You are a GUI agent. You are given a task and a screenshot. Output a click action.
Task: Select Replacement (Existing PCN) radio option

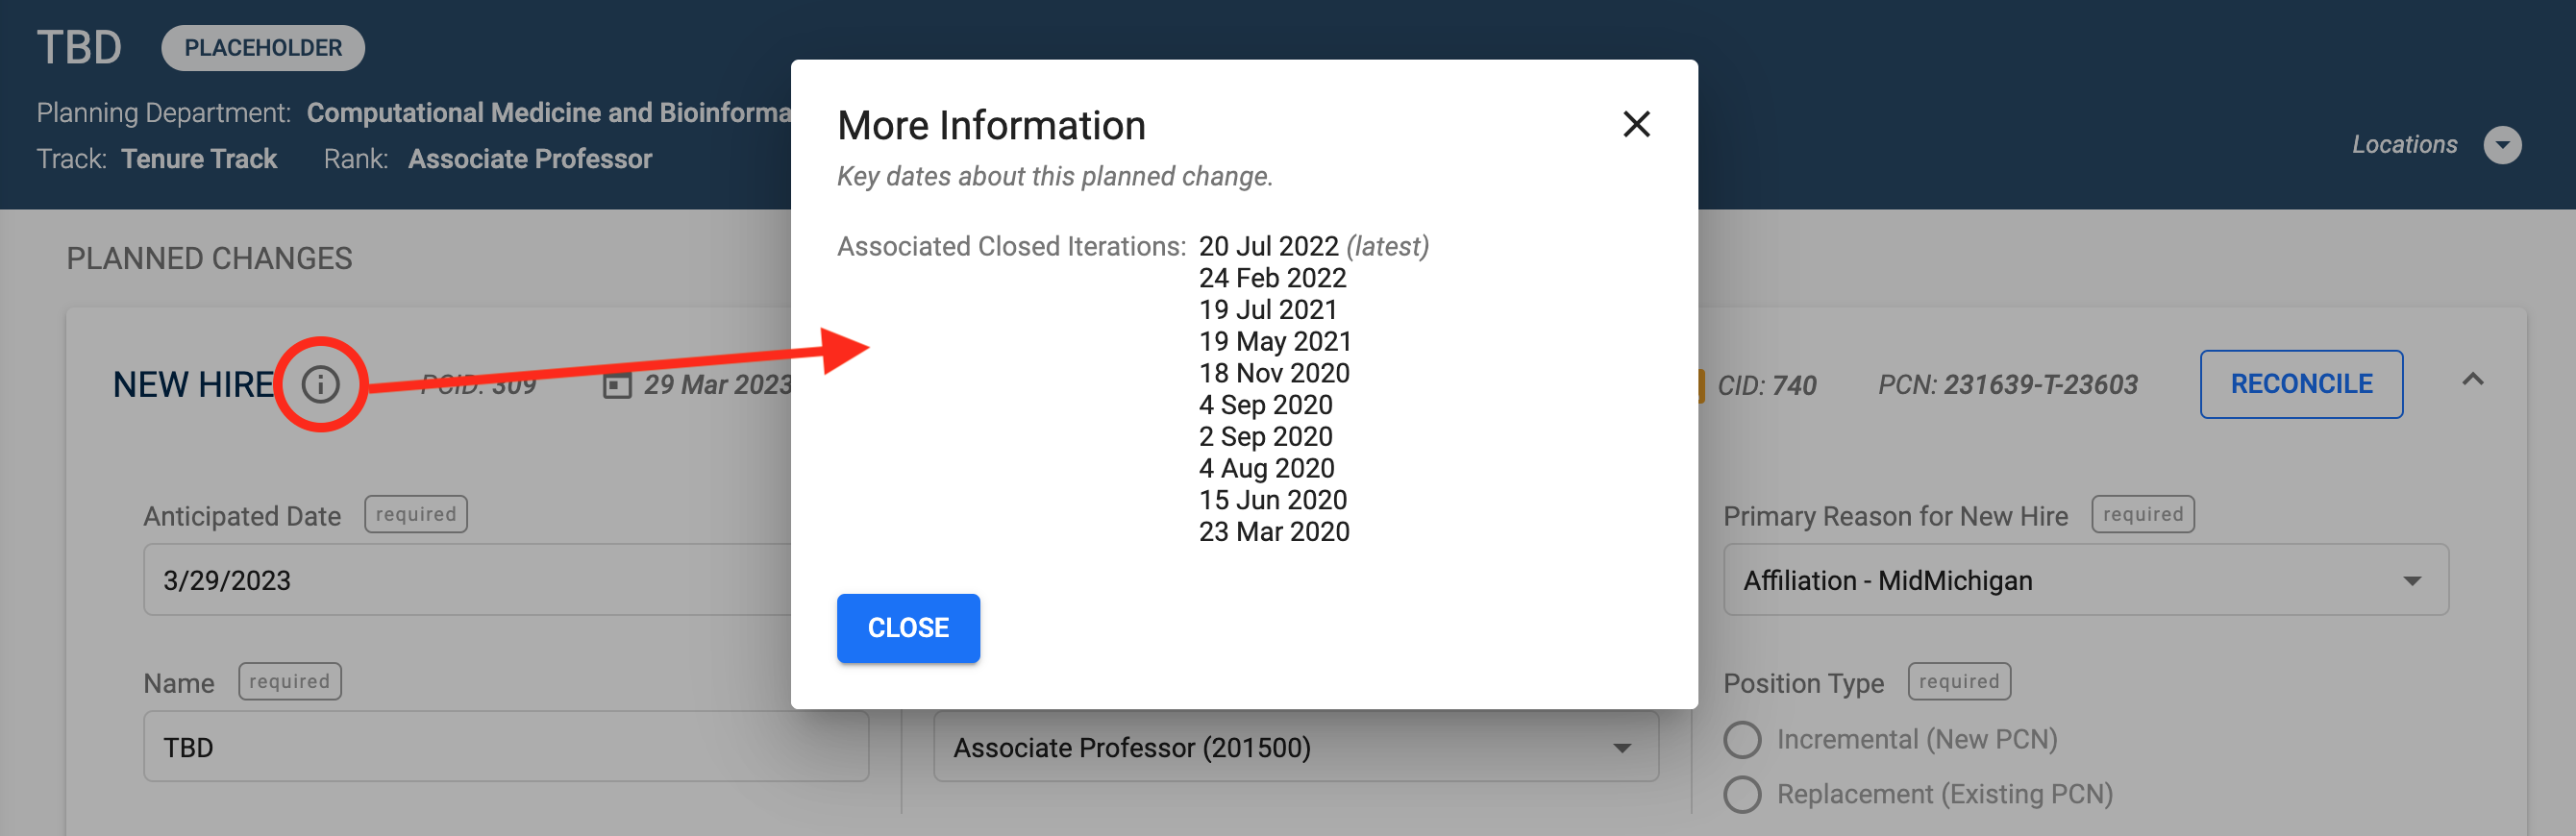tap(1742, 794)
